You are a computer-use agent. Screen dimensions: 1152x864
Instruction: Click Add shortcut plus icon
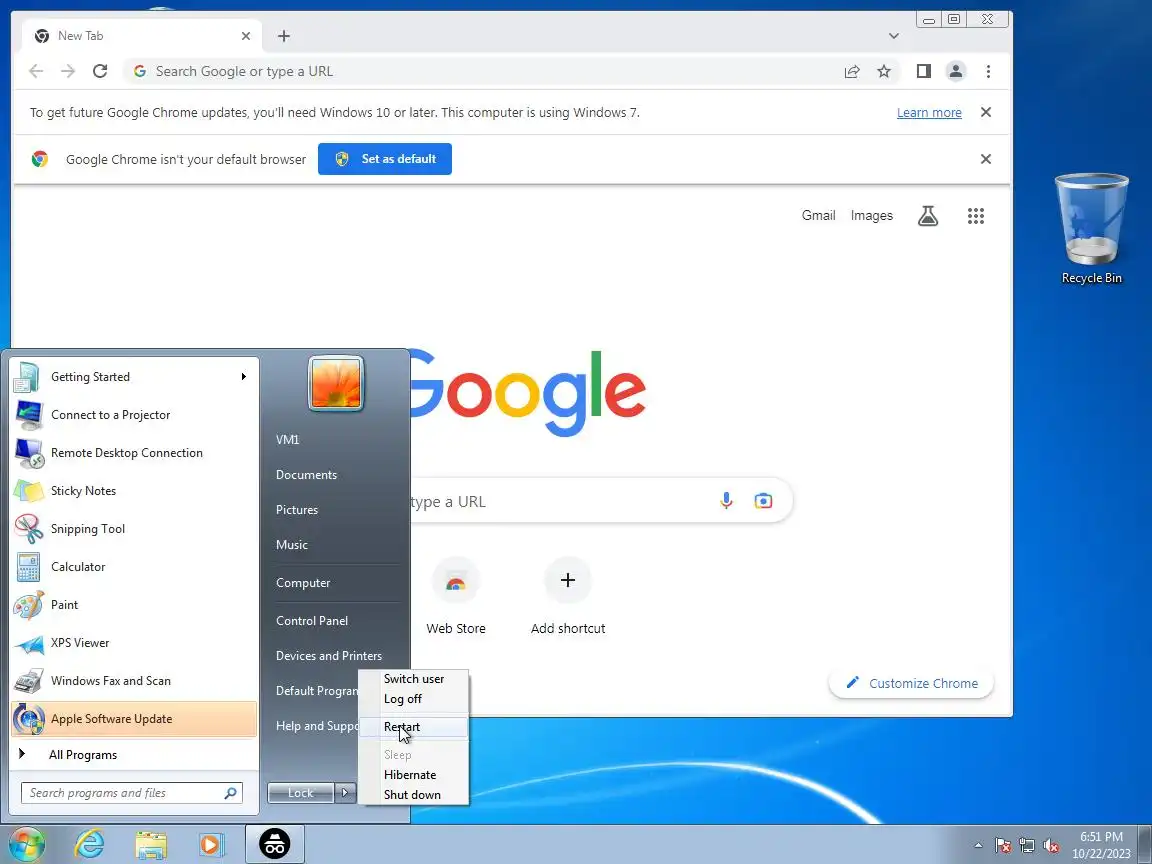[568, 580]
